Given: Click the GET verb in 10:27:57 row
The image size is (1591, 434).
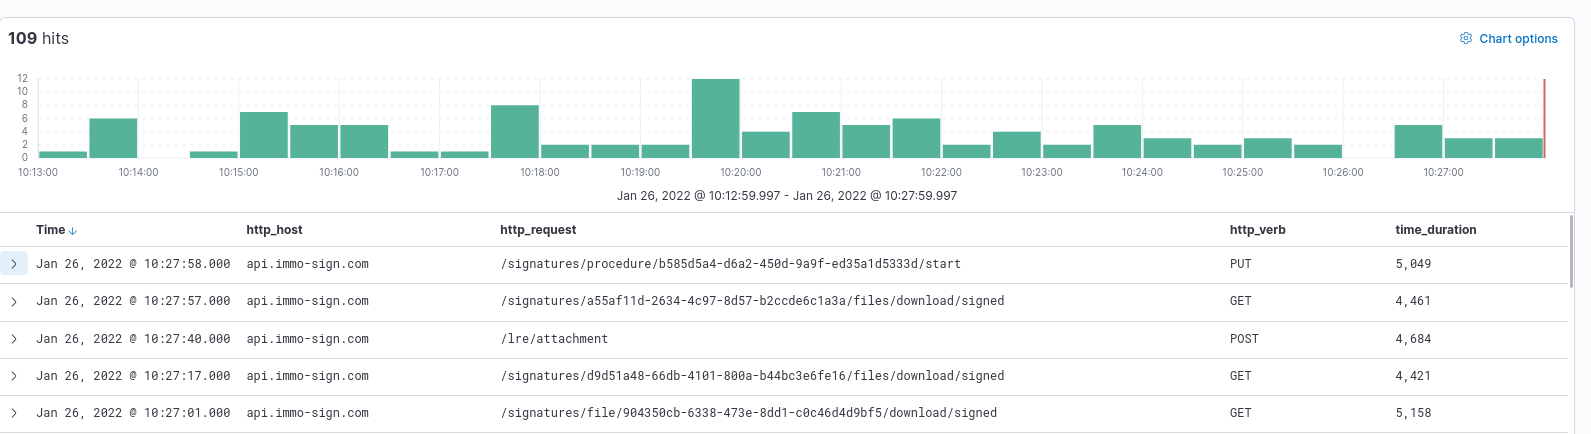Looking at the screenshot, I should pyautogui.click(x=1240, y=301).
